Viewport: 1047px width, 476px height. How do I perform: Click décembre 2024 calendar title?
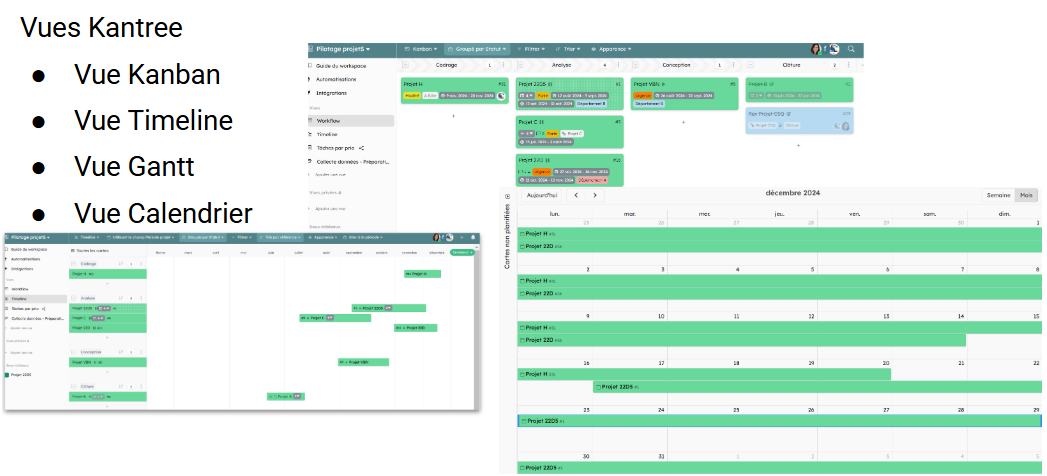(793, 193)
